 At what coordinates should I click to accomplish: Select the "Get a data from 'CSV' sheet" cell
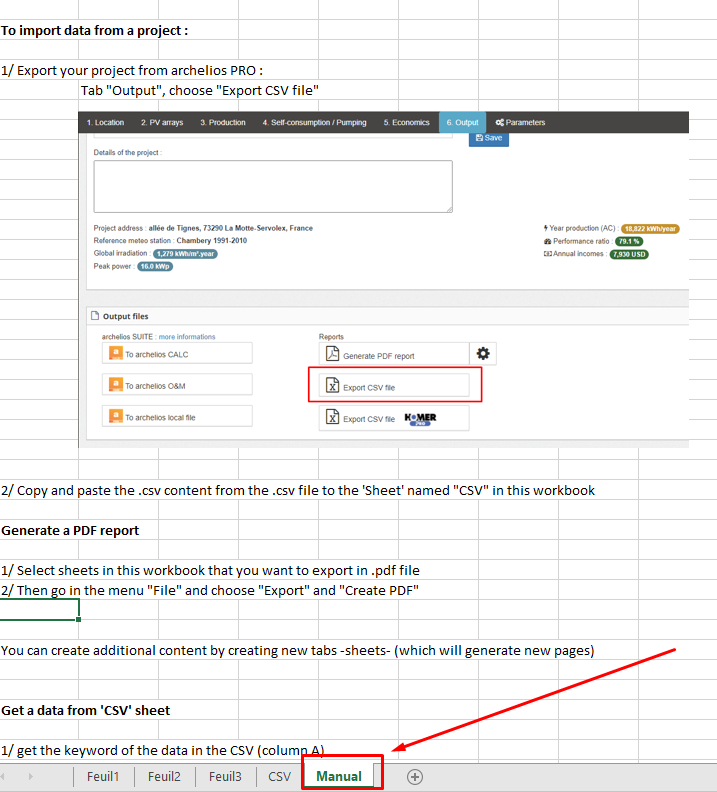86,710
